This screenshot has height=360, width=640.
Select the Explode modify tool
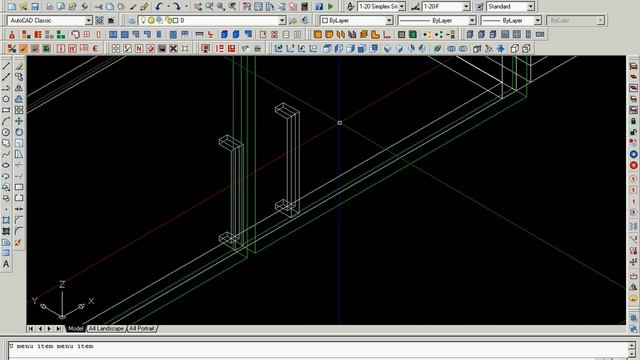(x=19, y=242)
